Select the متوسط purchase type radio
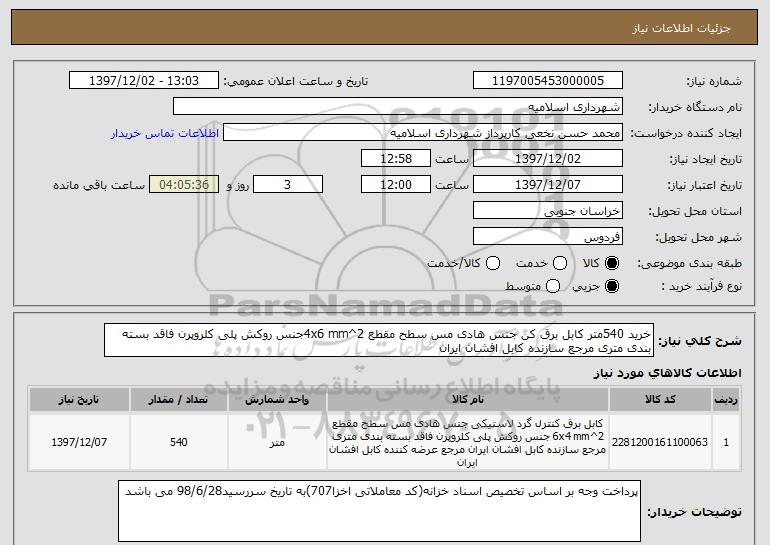The image size is (770, 545). point(553,286)
